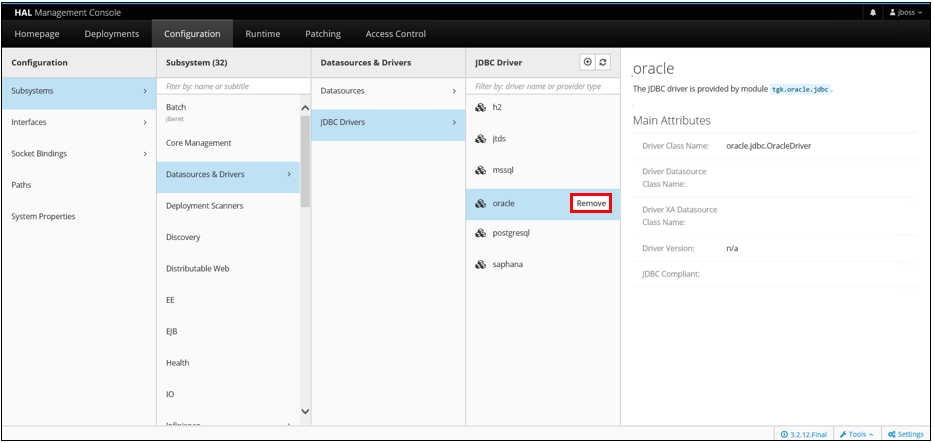
Task: Select Paths in Configuration column
Action: tap(79, 185)
